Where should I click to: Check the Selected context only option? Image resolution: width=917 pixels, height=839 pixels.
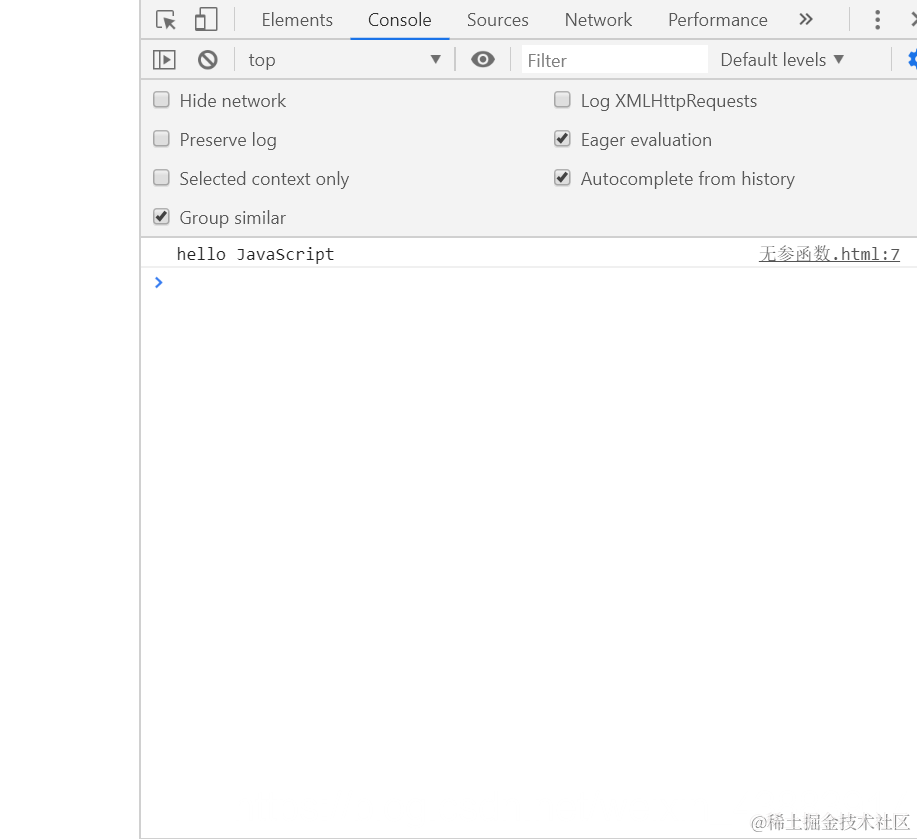pyautogui.click(x=161, y=178)
